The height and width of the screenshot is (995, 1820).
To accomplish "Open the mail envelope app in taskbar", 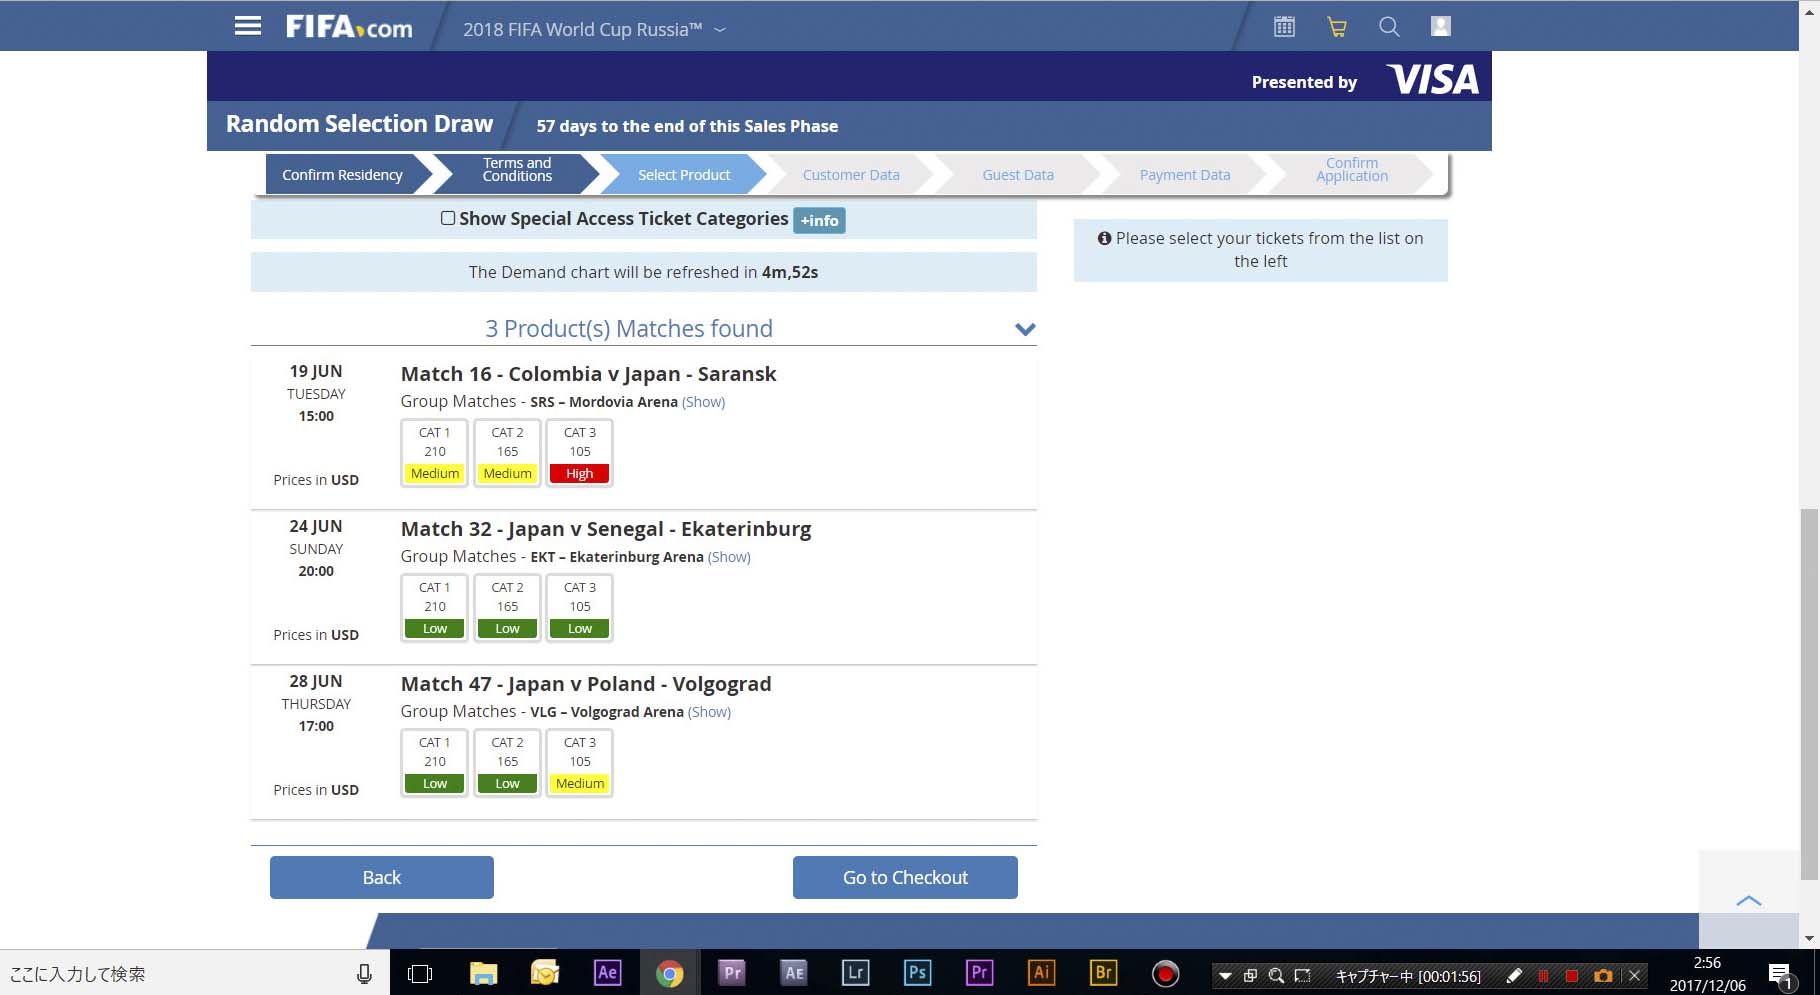I will [x=545, y=973].
